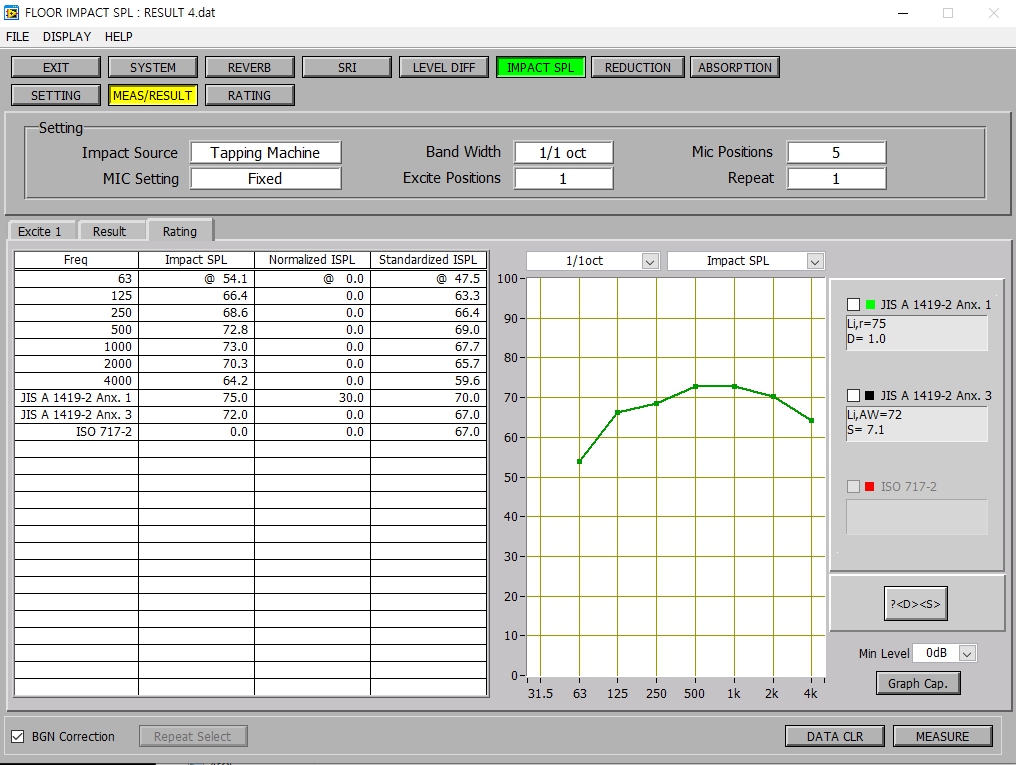This screenshot has height=765, width=1016.
Task: Select the SRI mode button
Action: 347,67
